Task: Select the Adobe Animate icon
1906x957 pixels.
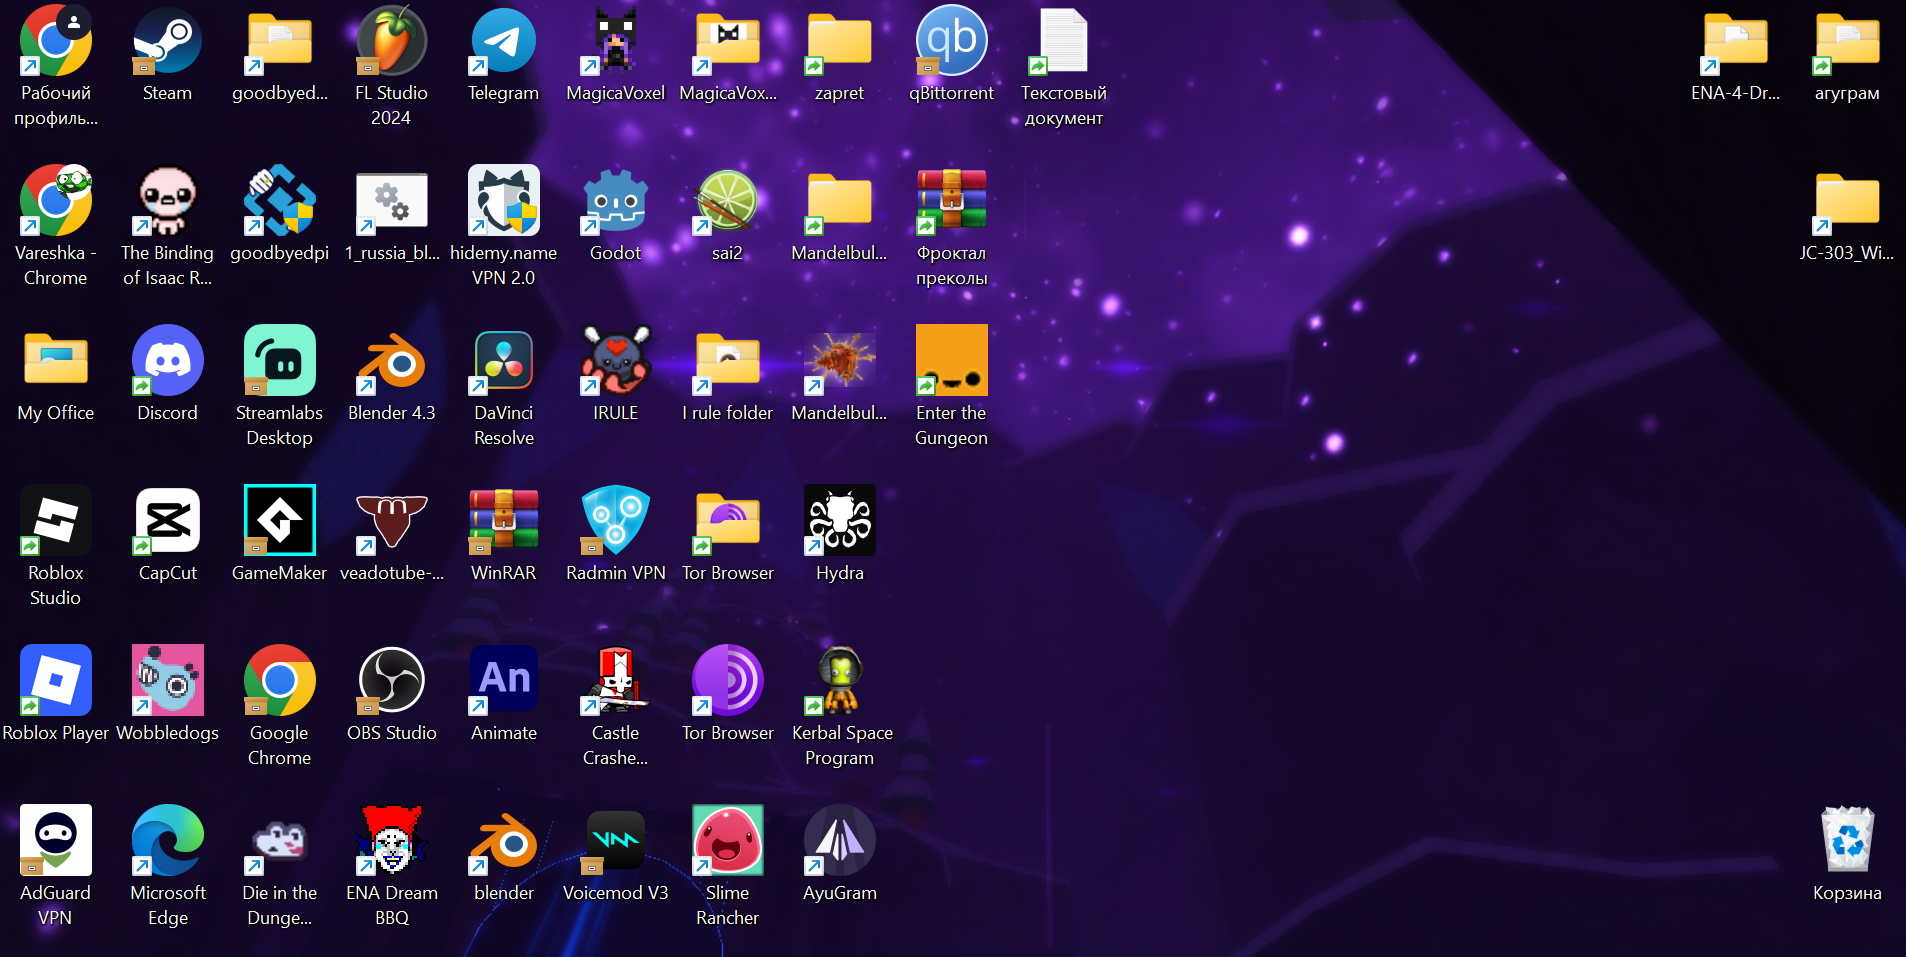Action: click(503, 681)
